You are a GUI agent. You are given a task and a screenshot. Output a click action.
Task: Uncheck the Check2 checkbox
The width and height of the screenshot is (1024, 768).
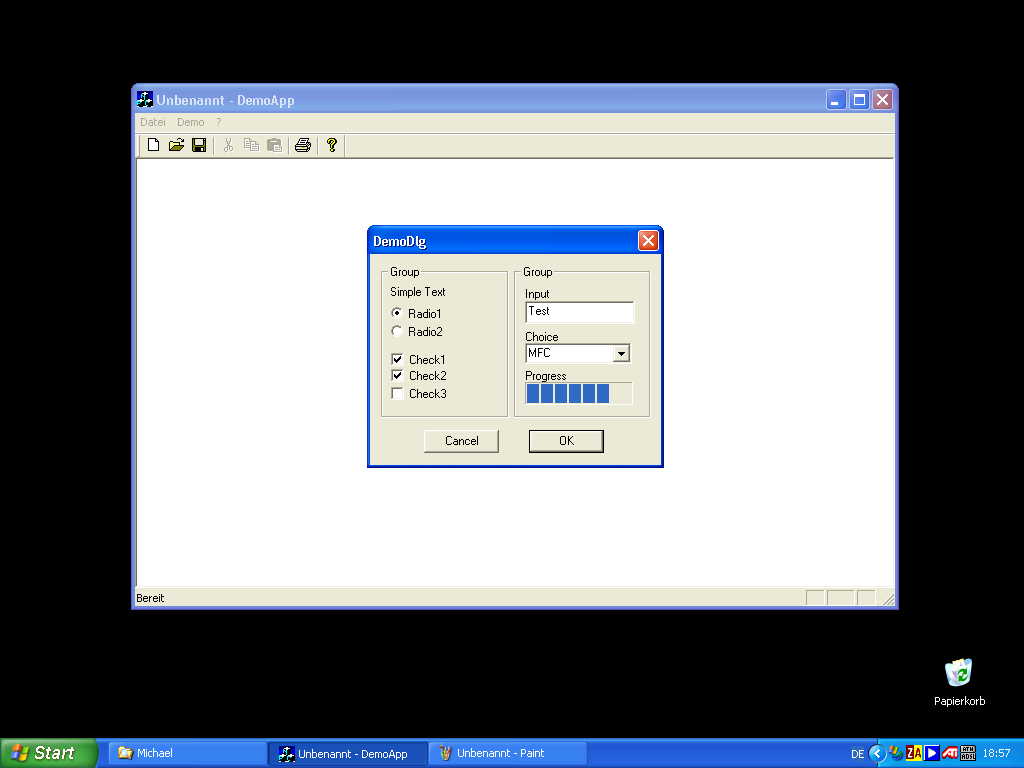pyautogui.click(x=397, y=376)
